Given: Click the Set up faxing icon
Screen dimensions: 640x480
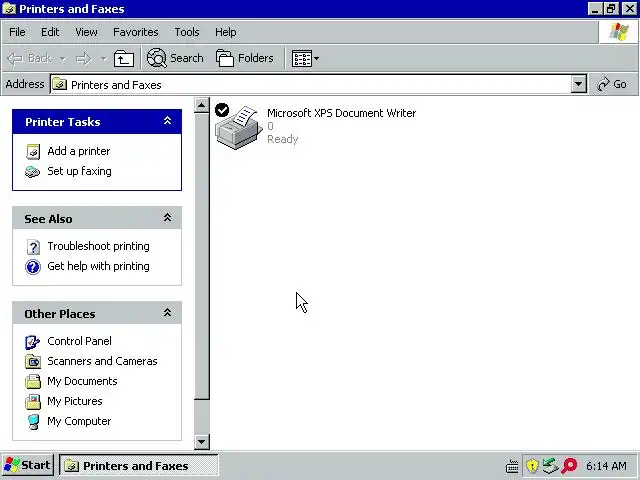Looking at the screenshot, I should (32, 172).
